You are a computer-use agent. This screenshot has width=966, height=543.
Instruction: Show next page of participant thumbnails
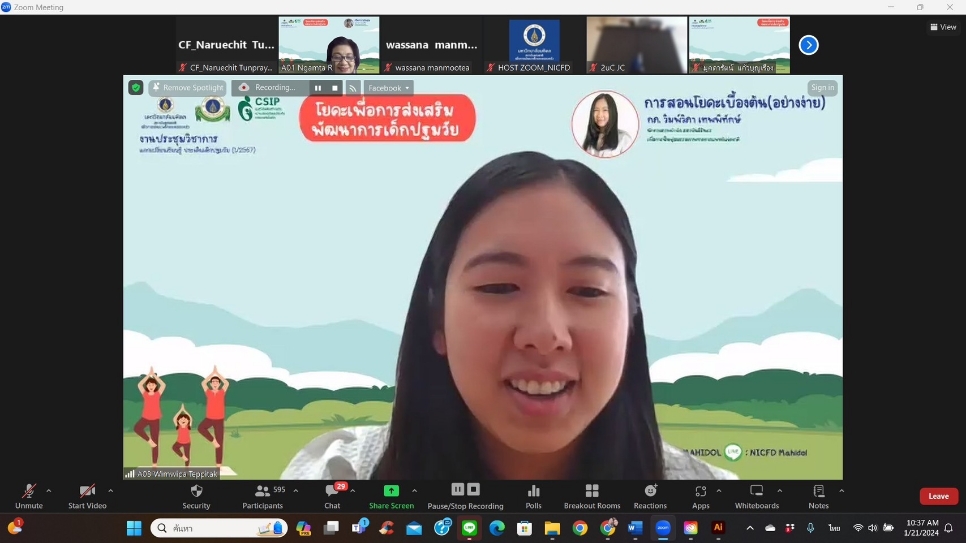click(x=808, y=45)
